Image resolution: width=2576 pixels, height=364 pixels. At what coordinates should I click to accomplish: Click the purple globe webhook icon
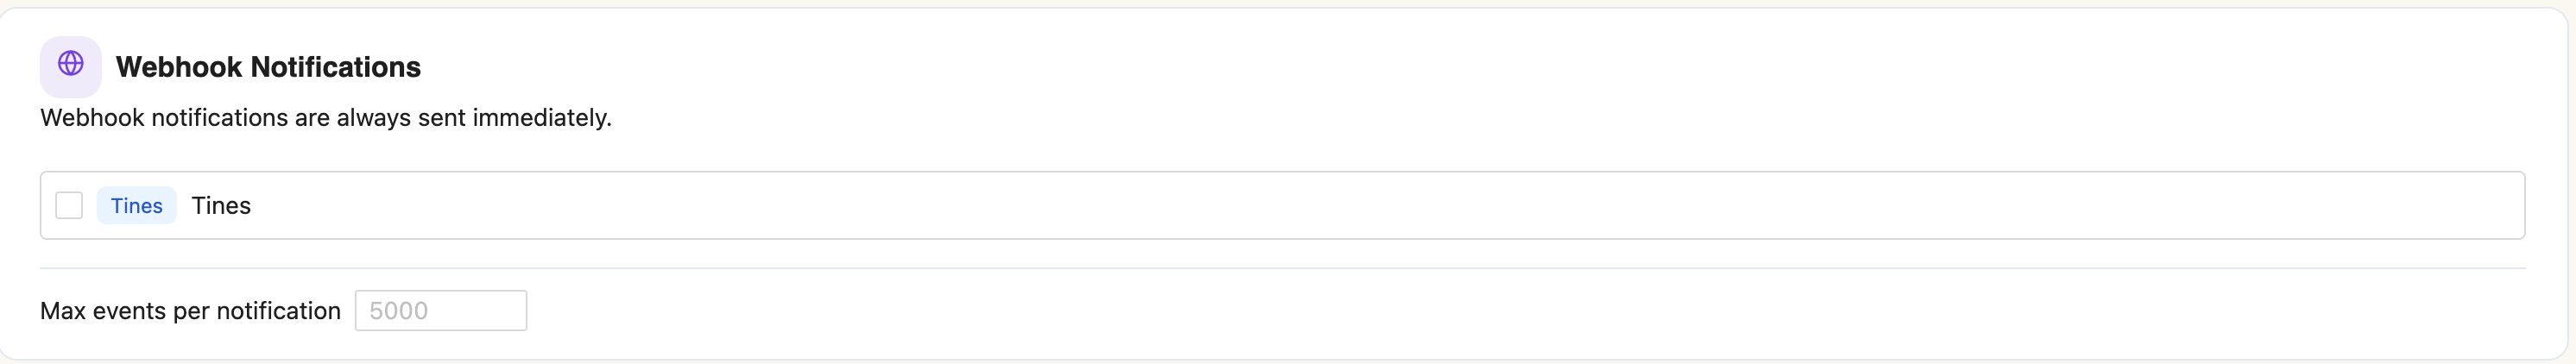coord(70,64)
